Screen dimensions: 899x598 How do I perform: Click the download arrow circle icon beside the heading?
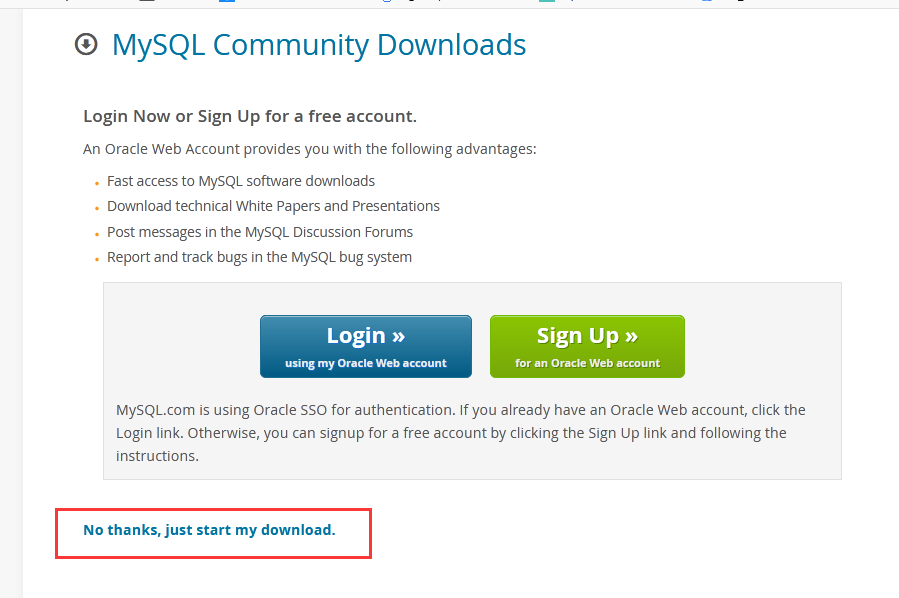[x=86, y=45]
